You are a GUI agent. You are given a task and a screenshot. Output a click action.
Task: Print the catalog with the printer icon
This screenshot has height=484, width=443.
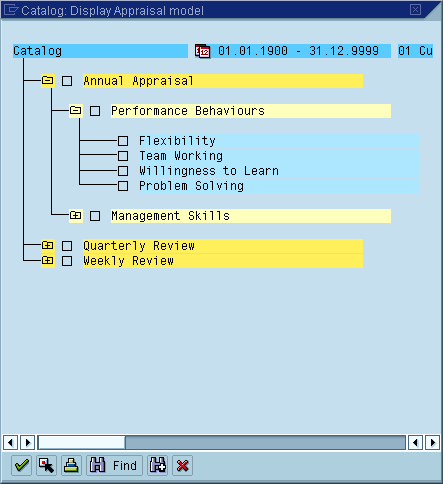tap(71, 465)
